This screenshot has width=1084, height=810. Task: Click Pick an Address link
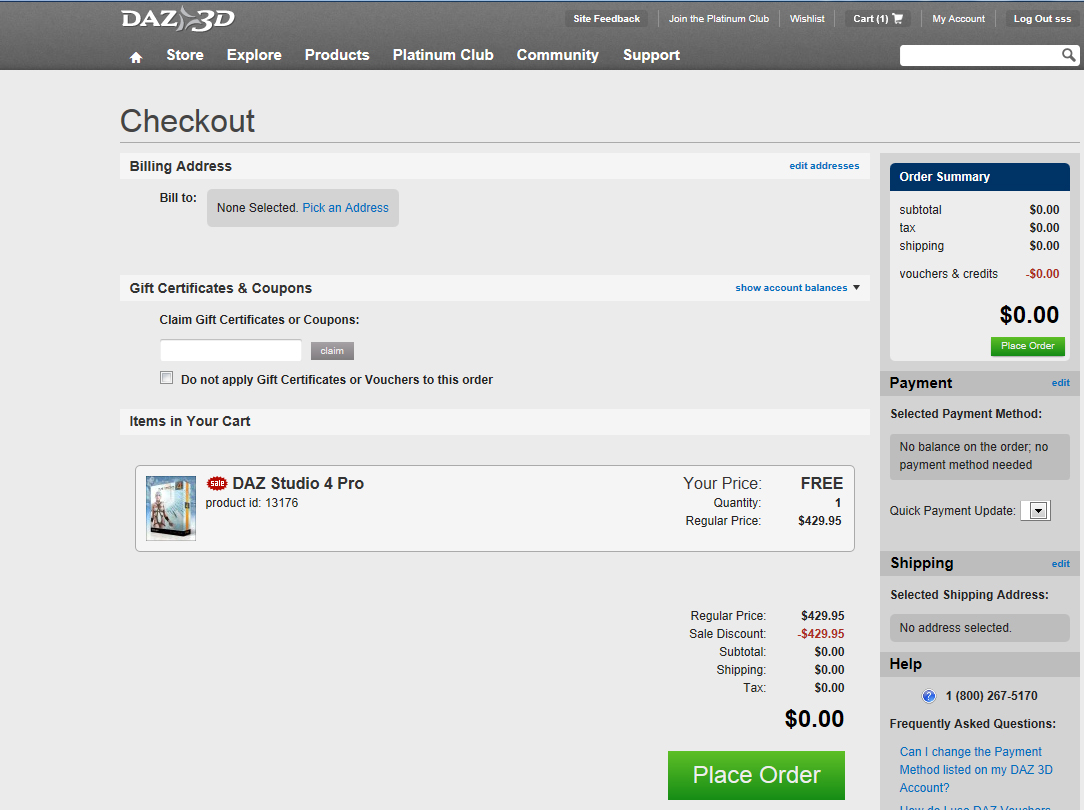345,208
